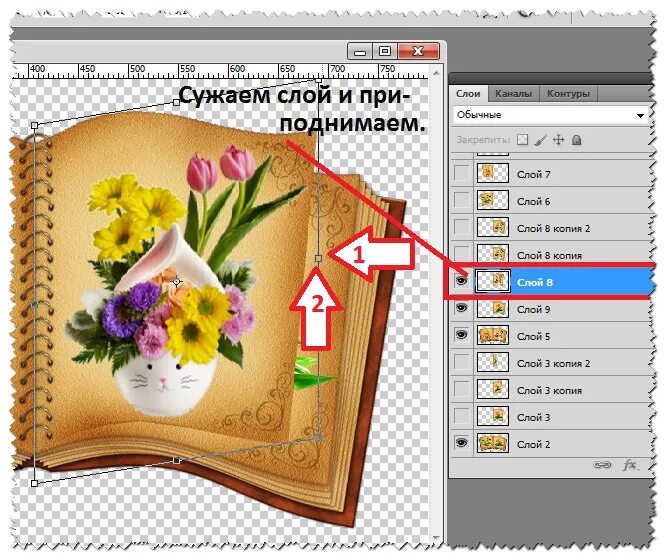Click thumbnail of Слой 5

click(493, 335)
